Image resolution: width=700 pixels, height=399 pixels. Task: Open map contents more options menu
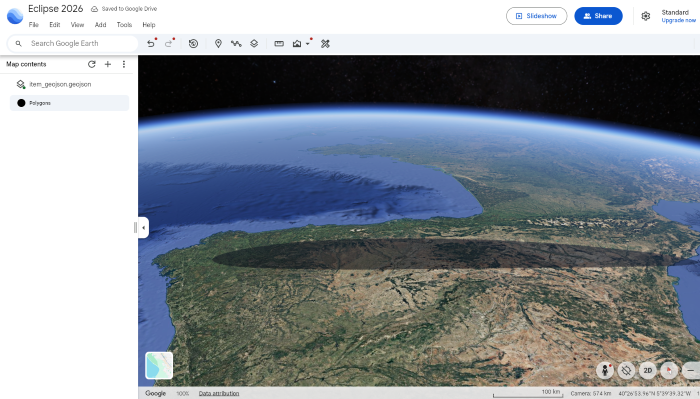(x=124, y=64)
